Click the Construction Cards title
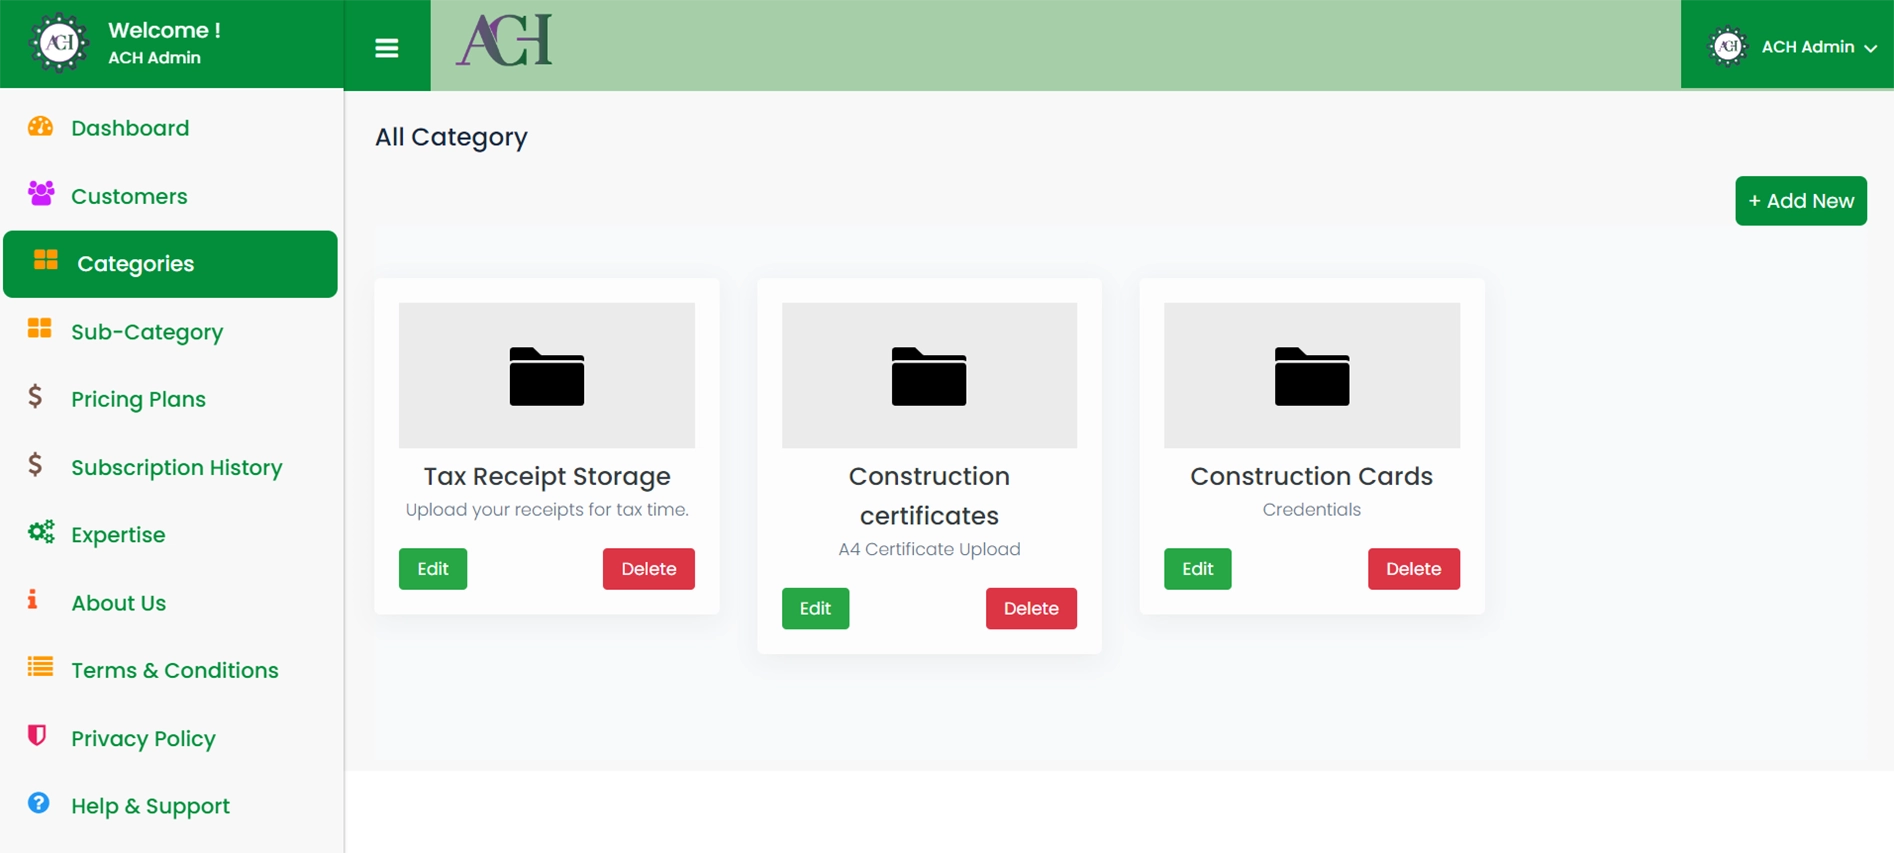Image resolution: width=1894 pixels, height=853 pixels. coord(1312,477)
